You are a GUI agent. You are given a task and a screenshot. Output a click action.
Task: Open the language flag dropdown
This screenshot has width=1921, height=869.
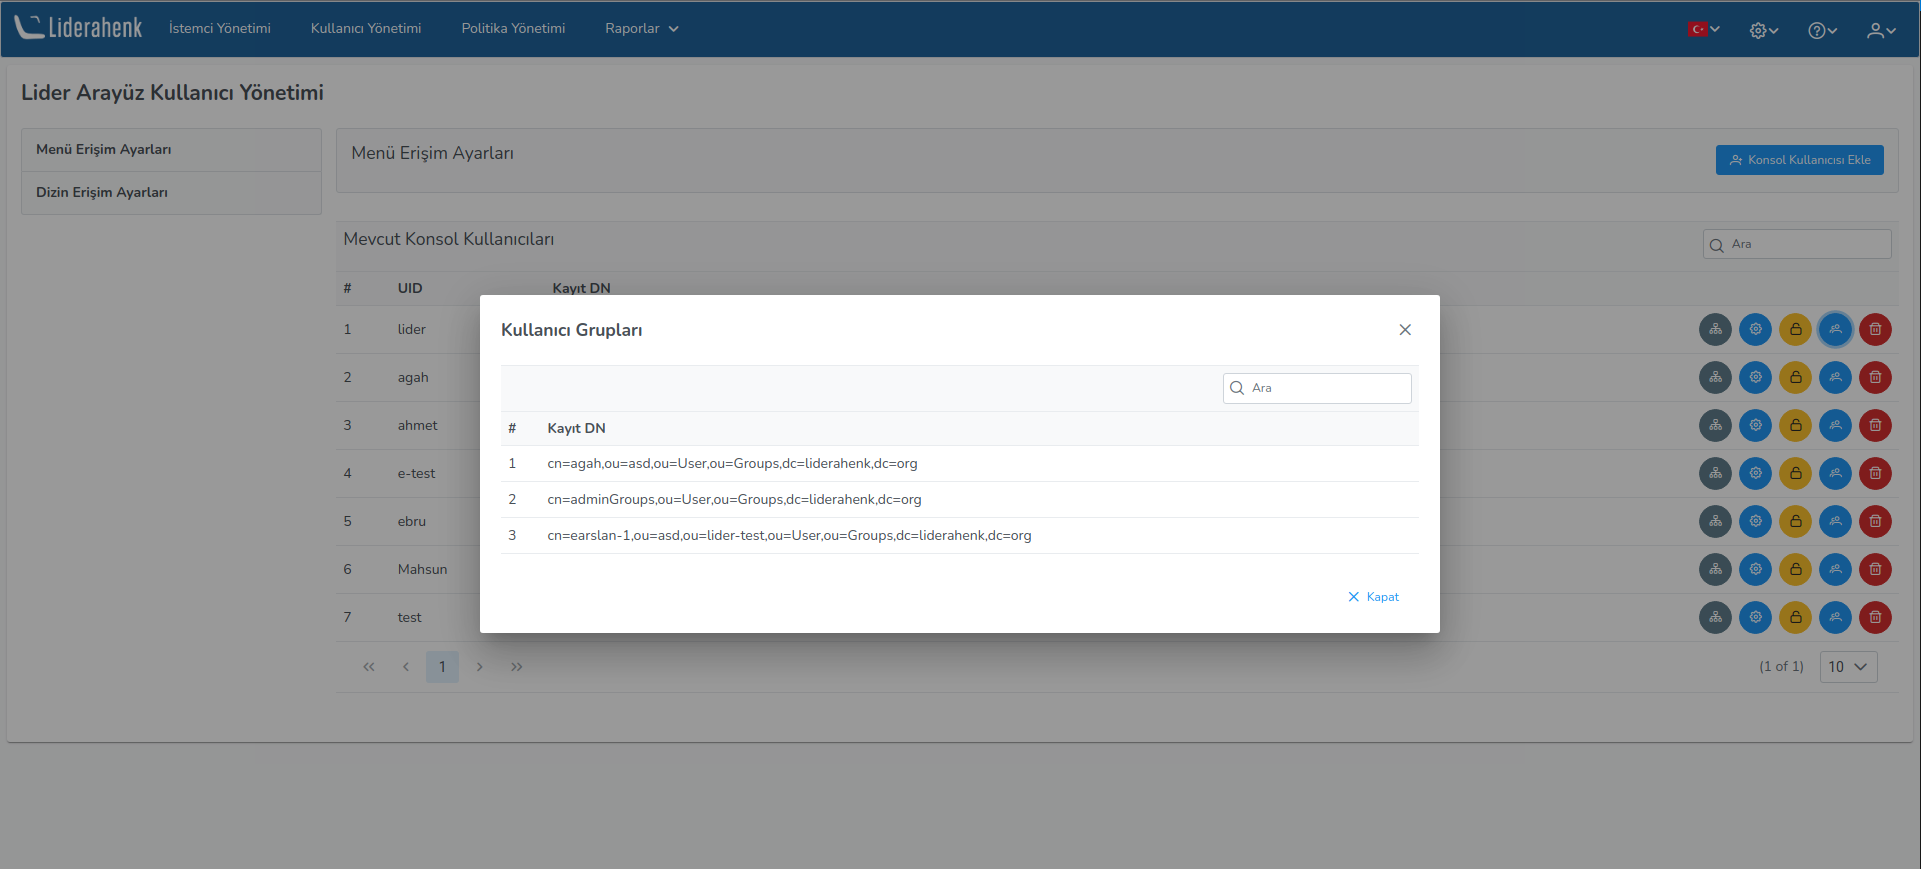click(x=1703, y=29)
